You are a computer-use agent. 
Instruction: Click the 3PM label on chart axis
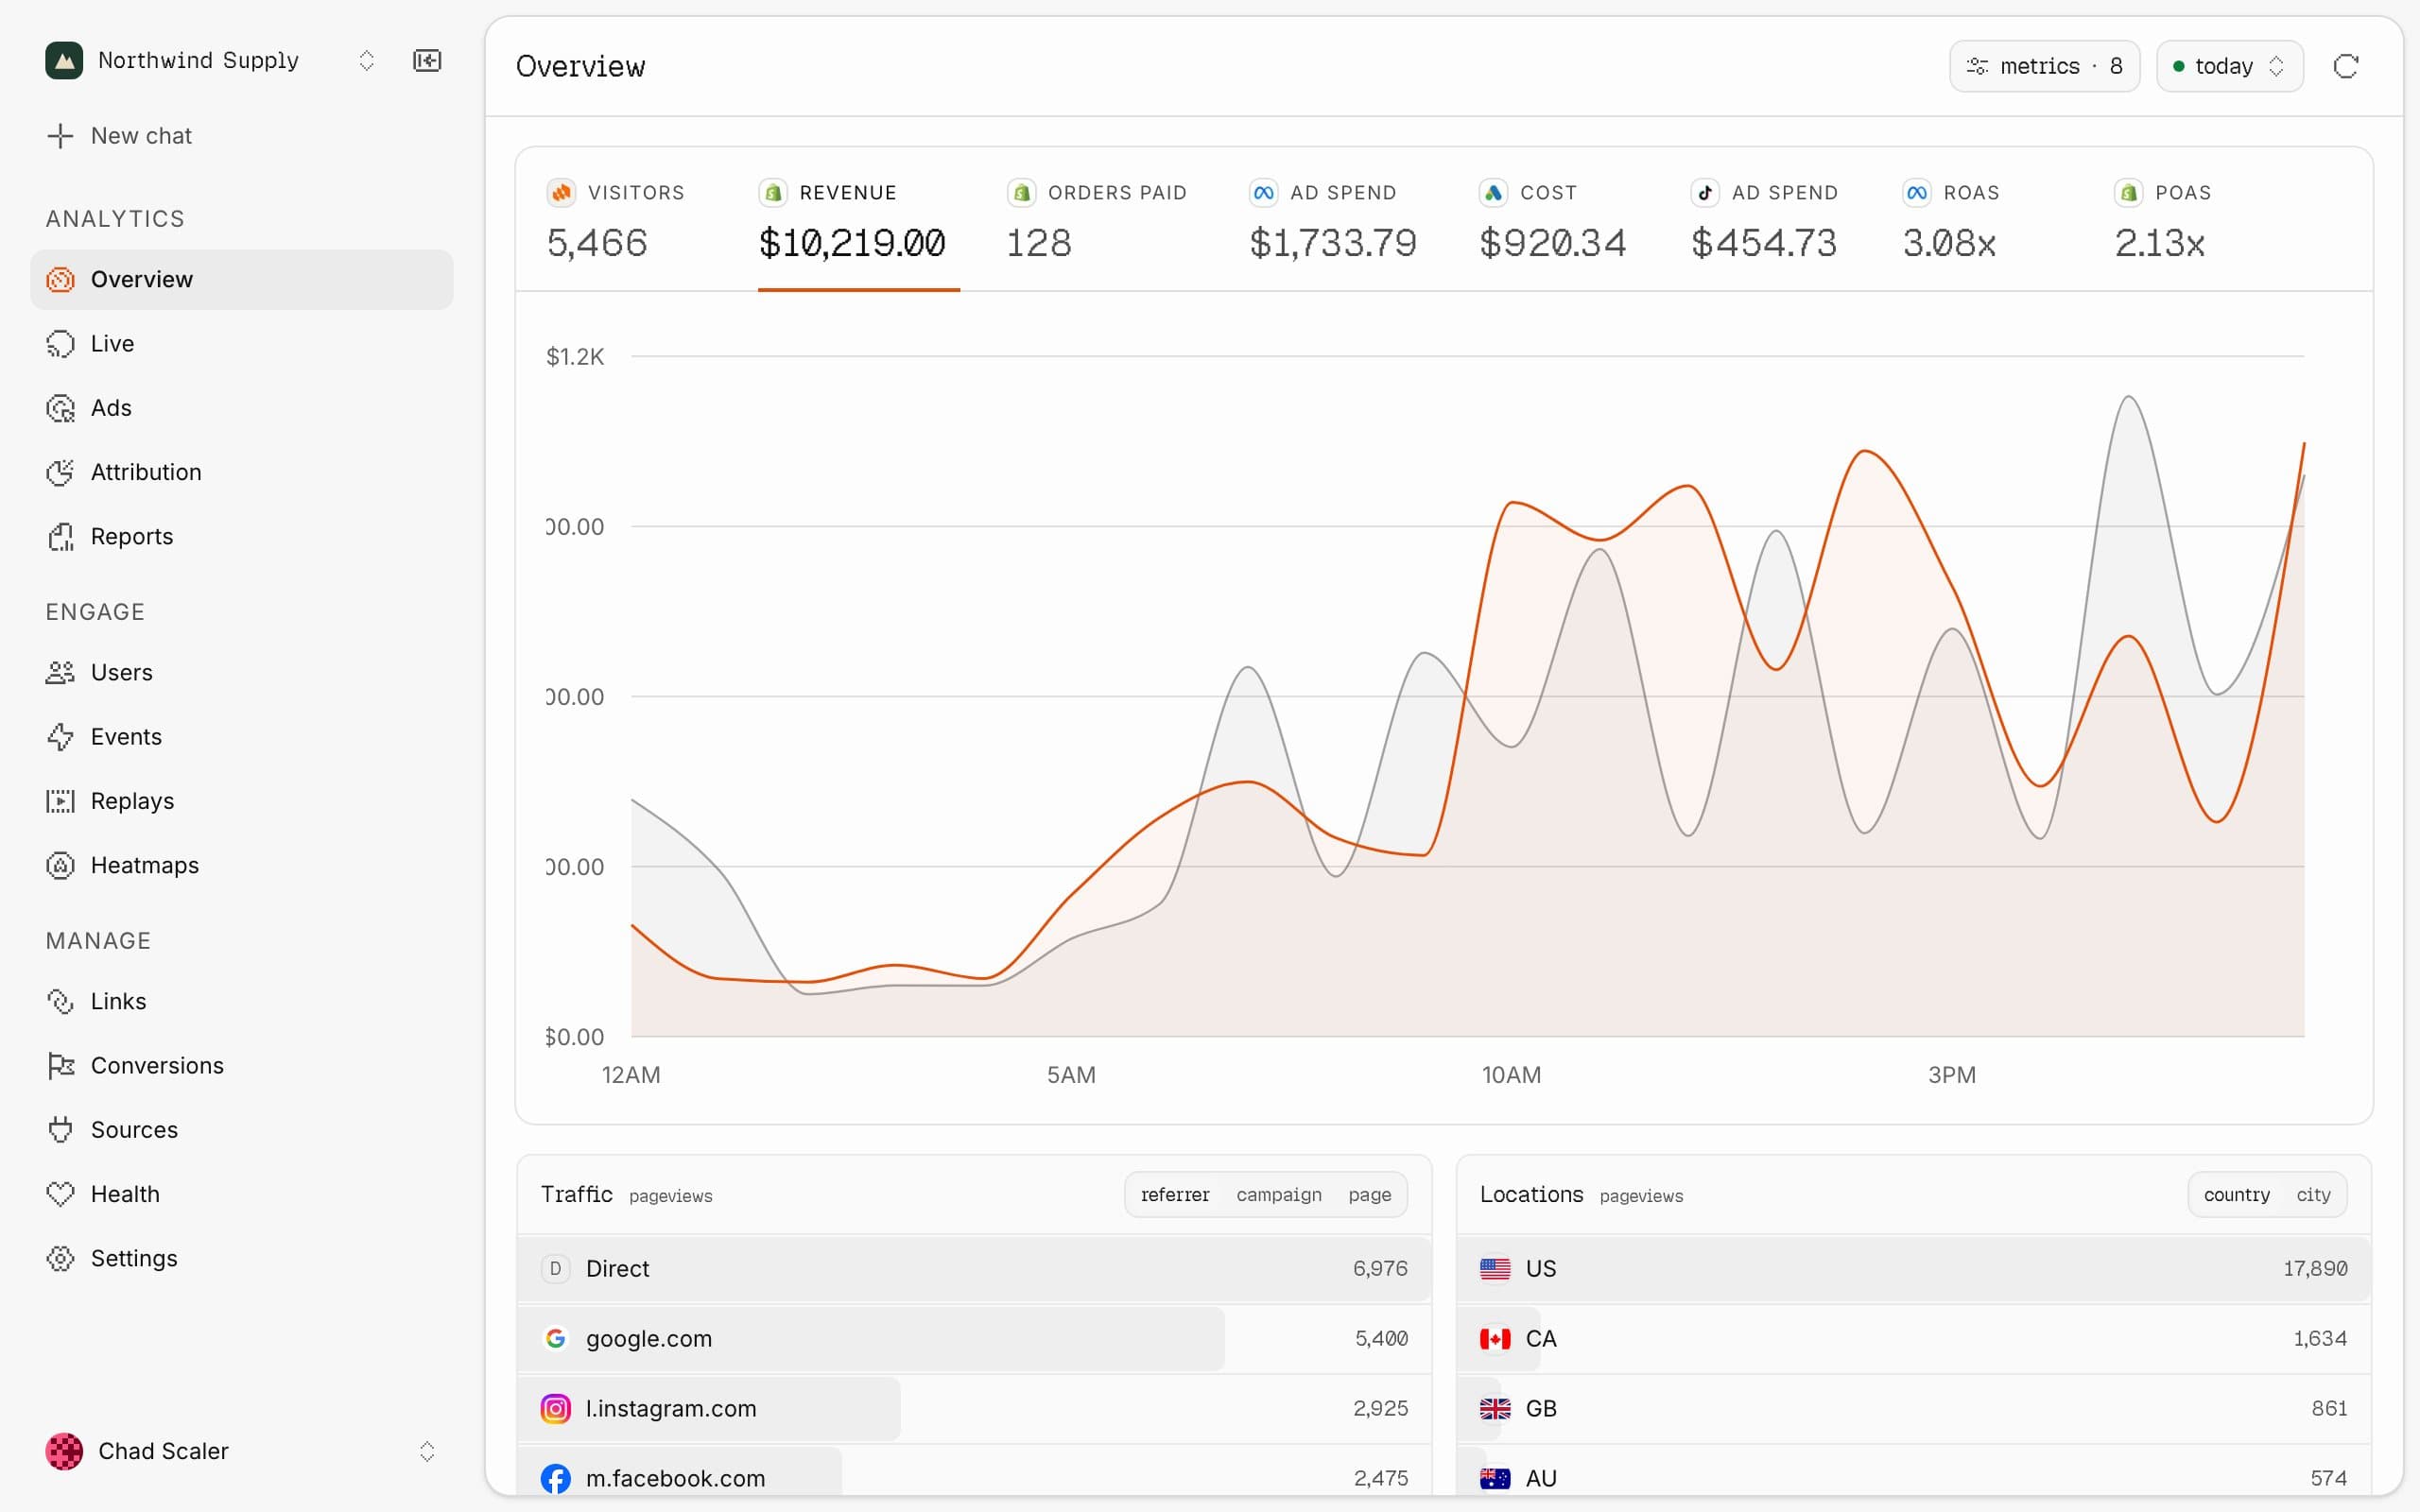1952,1075
